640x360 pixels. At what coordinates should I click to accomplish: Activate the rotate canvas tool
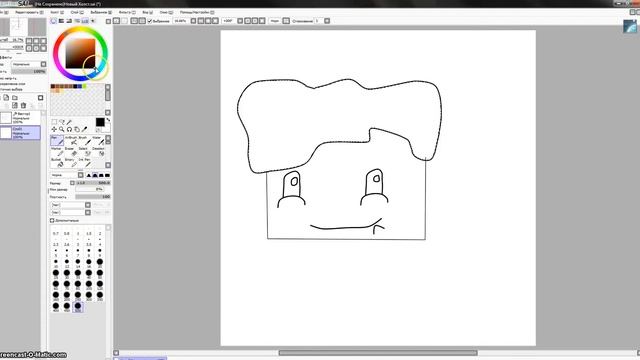(x=69, y=129)
